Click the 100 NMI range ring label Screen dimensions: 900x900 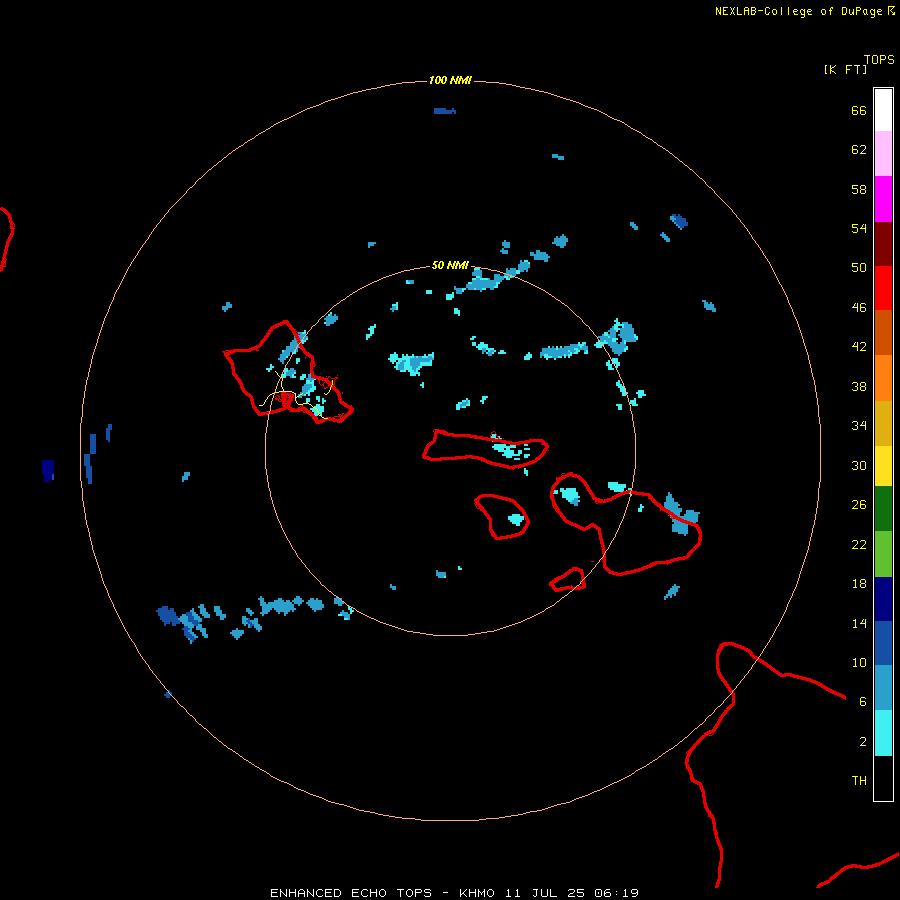click(450, 80)
